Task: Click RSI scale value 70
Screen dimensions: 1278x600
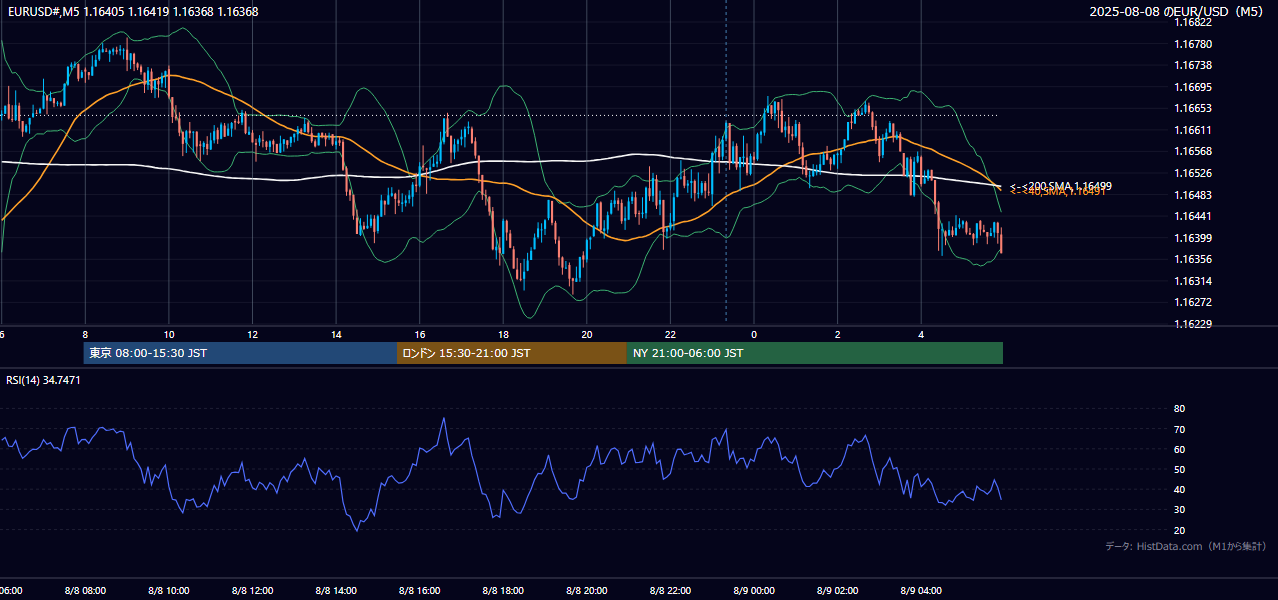Action: point(1179,429)
